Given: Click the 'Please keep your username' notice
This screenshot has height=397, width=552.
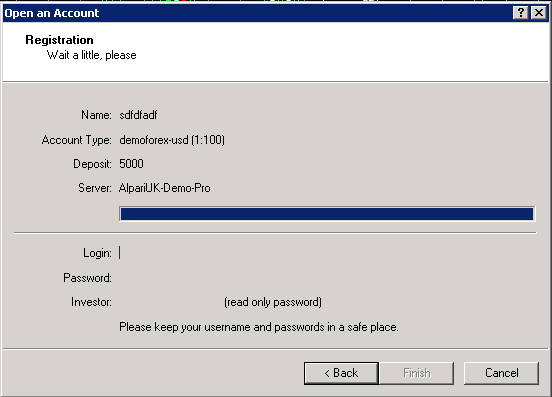Looking at the screenshot, I should pos(259,327).
